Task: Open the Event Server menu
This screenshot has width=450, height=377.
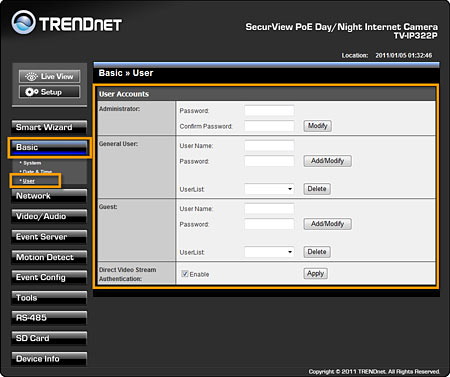Action: pos(49,237)
